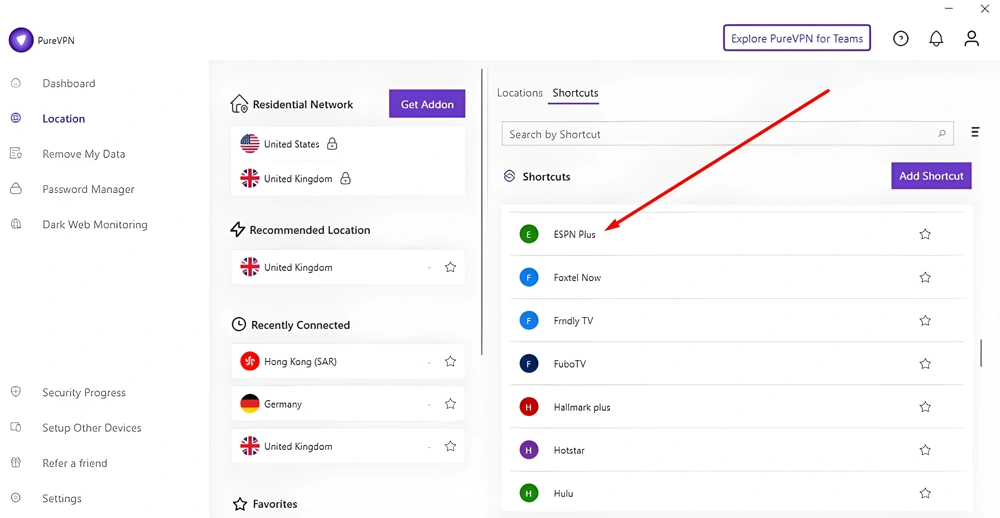Favorite the Frndly TV shortcut star
The image size is (1000, 518).
[925, 320]
